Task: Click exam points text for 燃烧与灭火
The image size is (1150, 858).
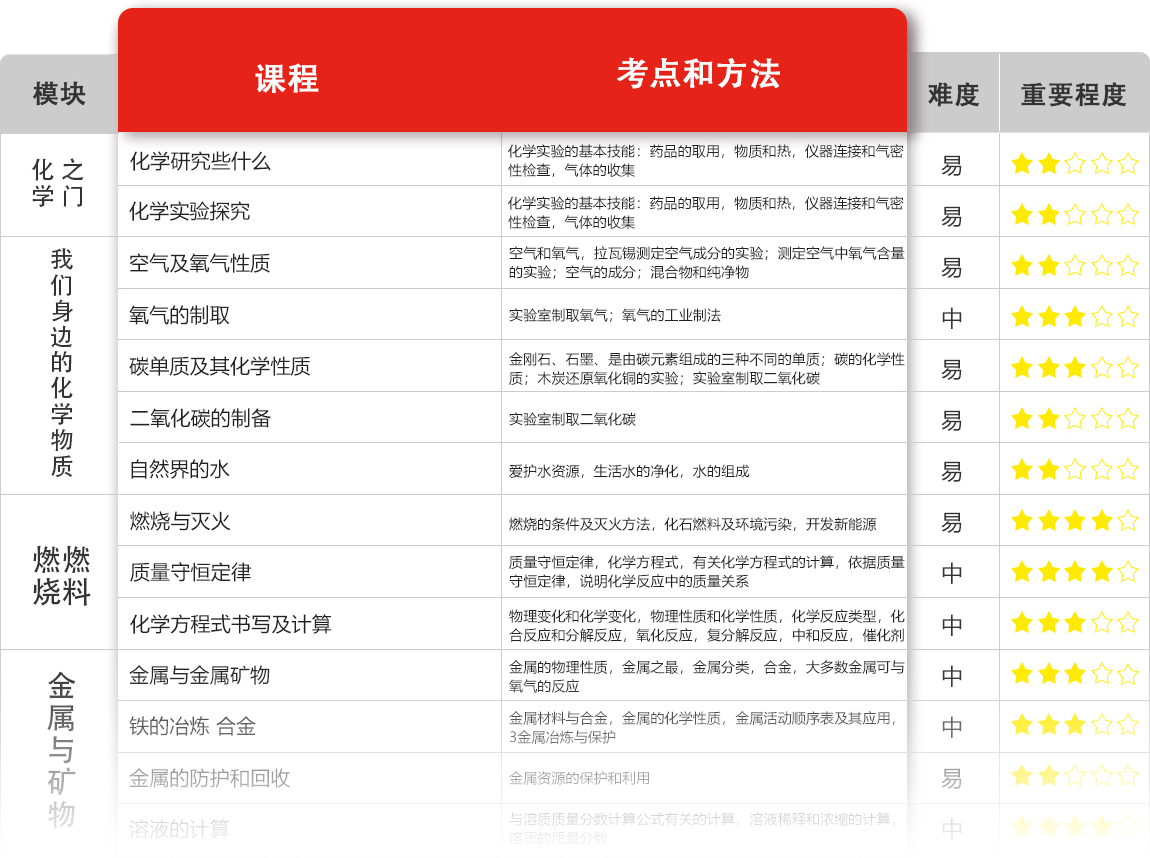Action: [x=692, y=524]
